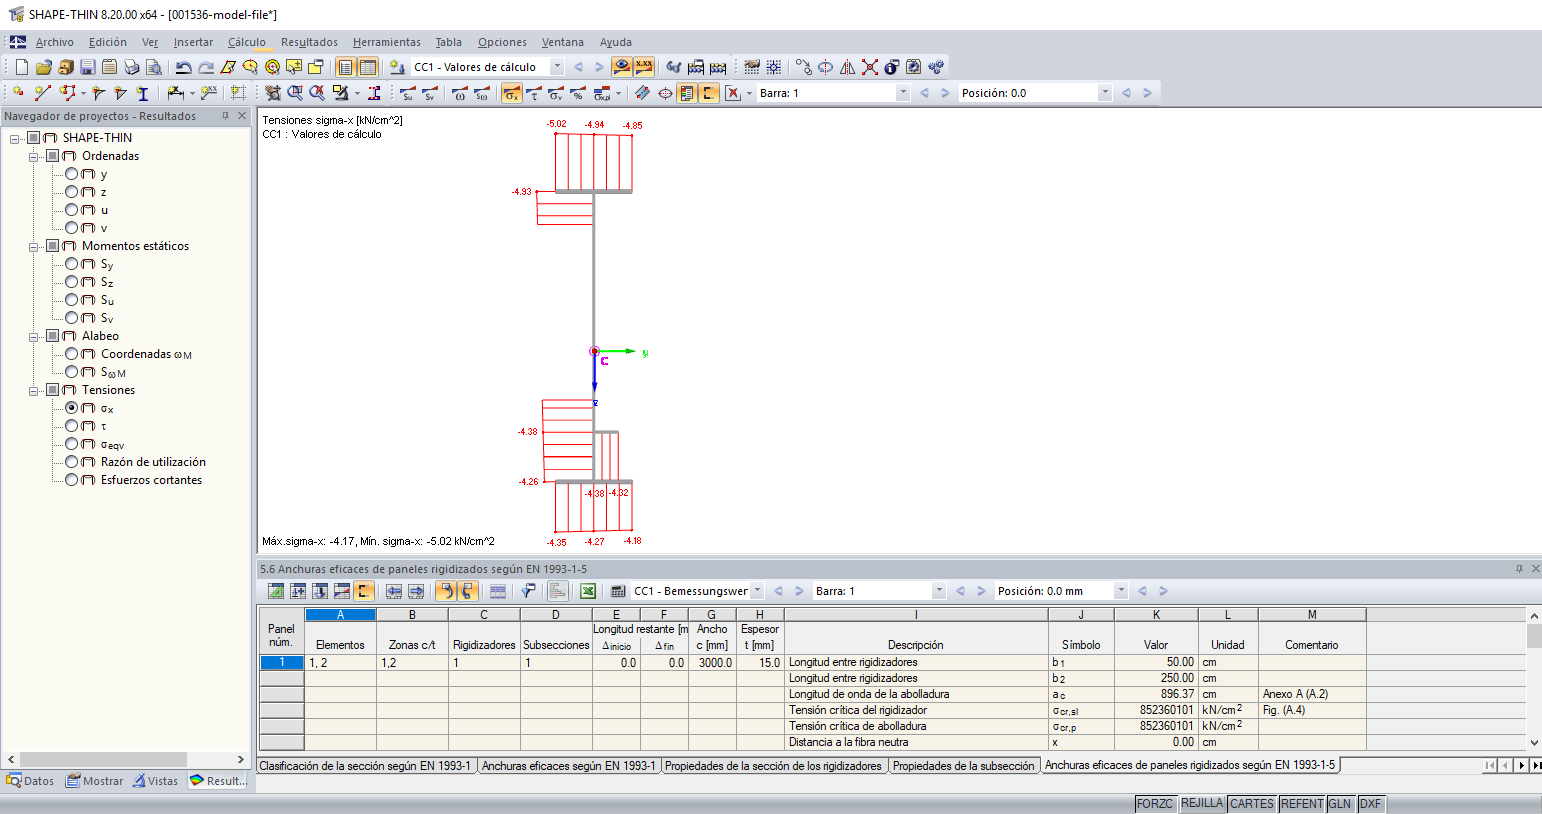Viewport: 1542px width, 814px height.
Task: Click the red X delete results icon
Action: tap(733, 93)
